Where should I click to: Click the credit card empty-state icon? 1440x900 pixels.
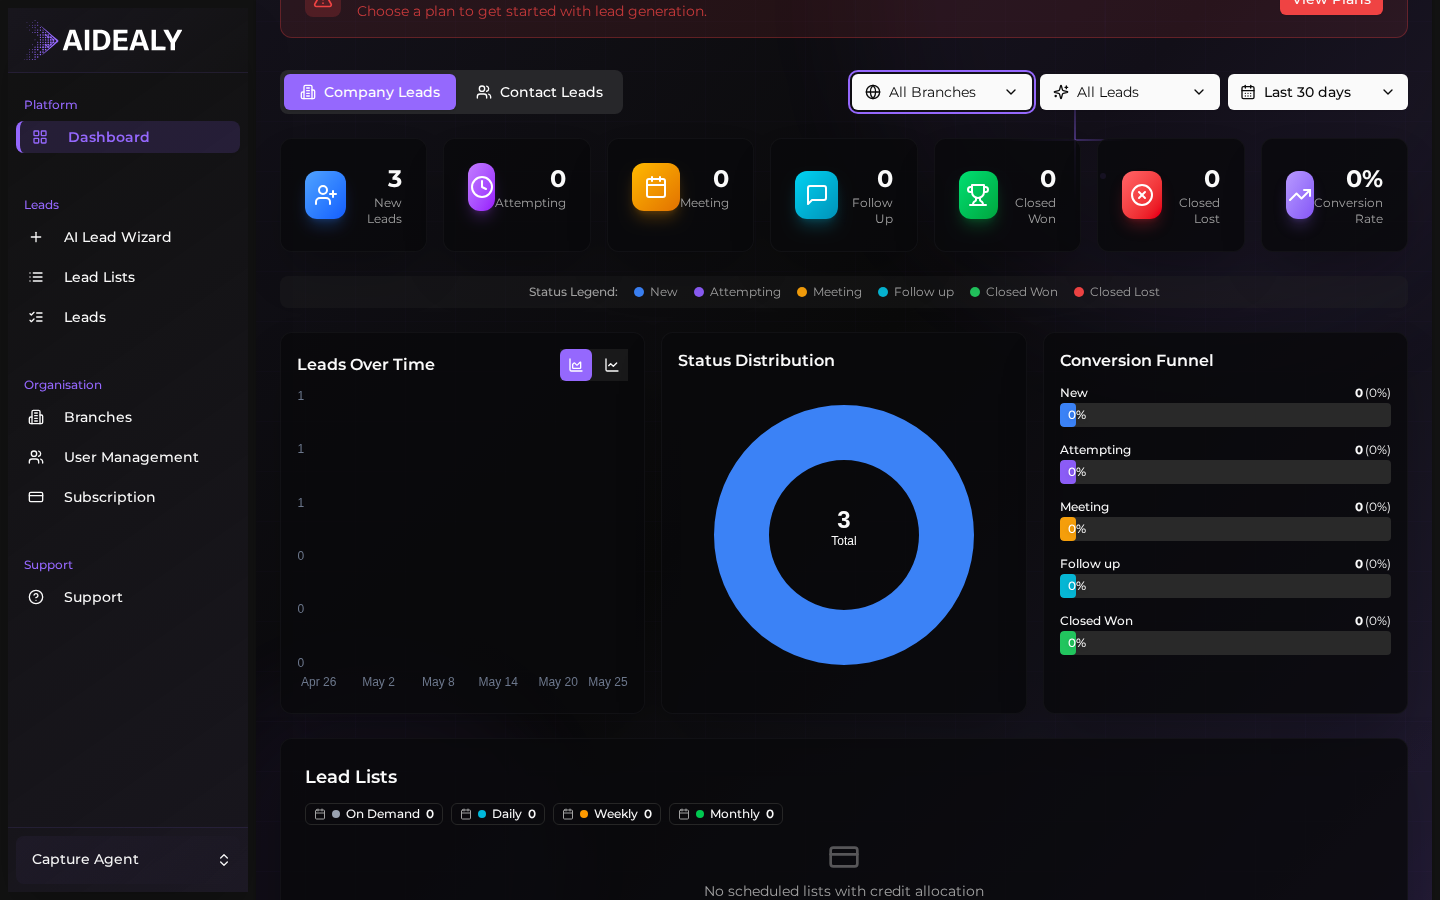[844, 857]
